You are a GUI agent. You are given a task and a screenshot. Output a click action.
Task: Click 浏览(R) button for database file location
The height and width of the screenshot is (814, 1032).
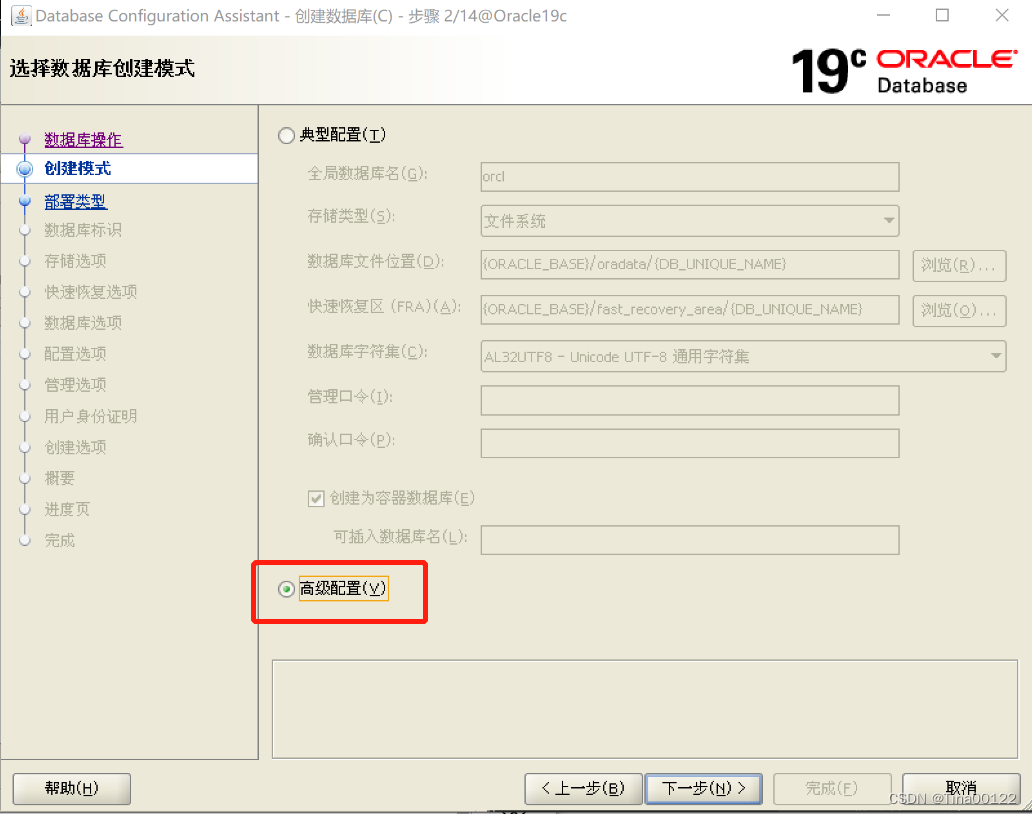pyautogui.click(x=959, y=265)
